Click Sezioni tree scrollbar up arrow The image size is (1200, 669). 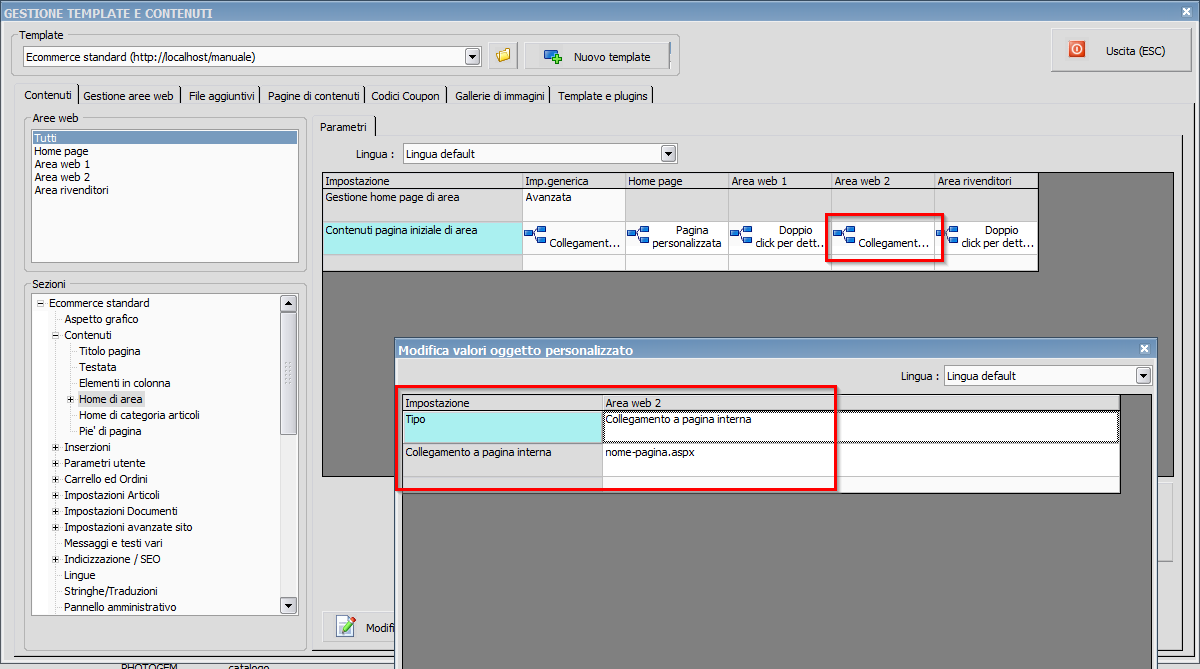coord(288,303)
